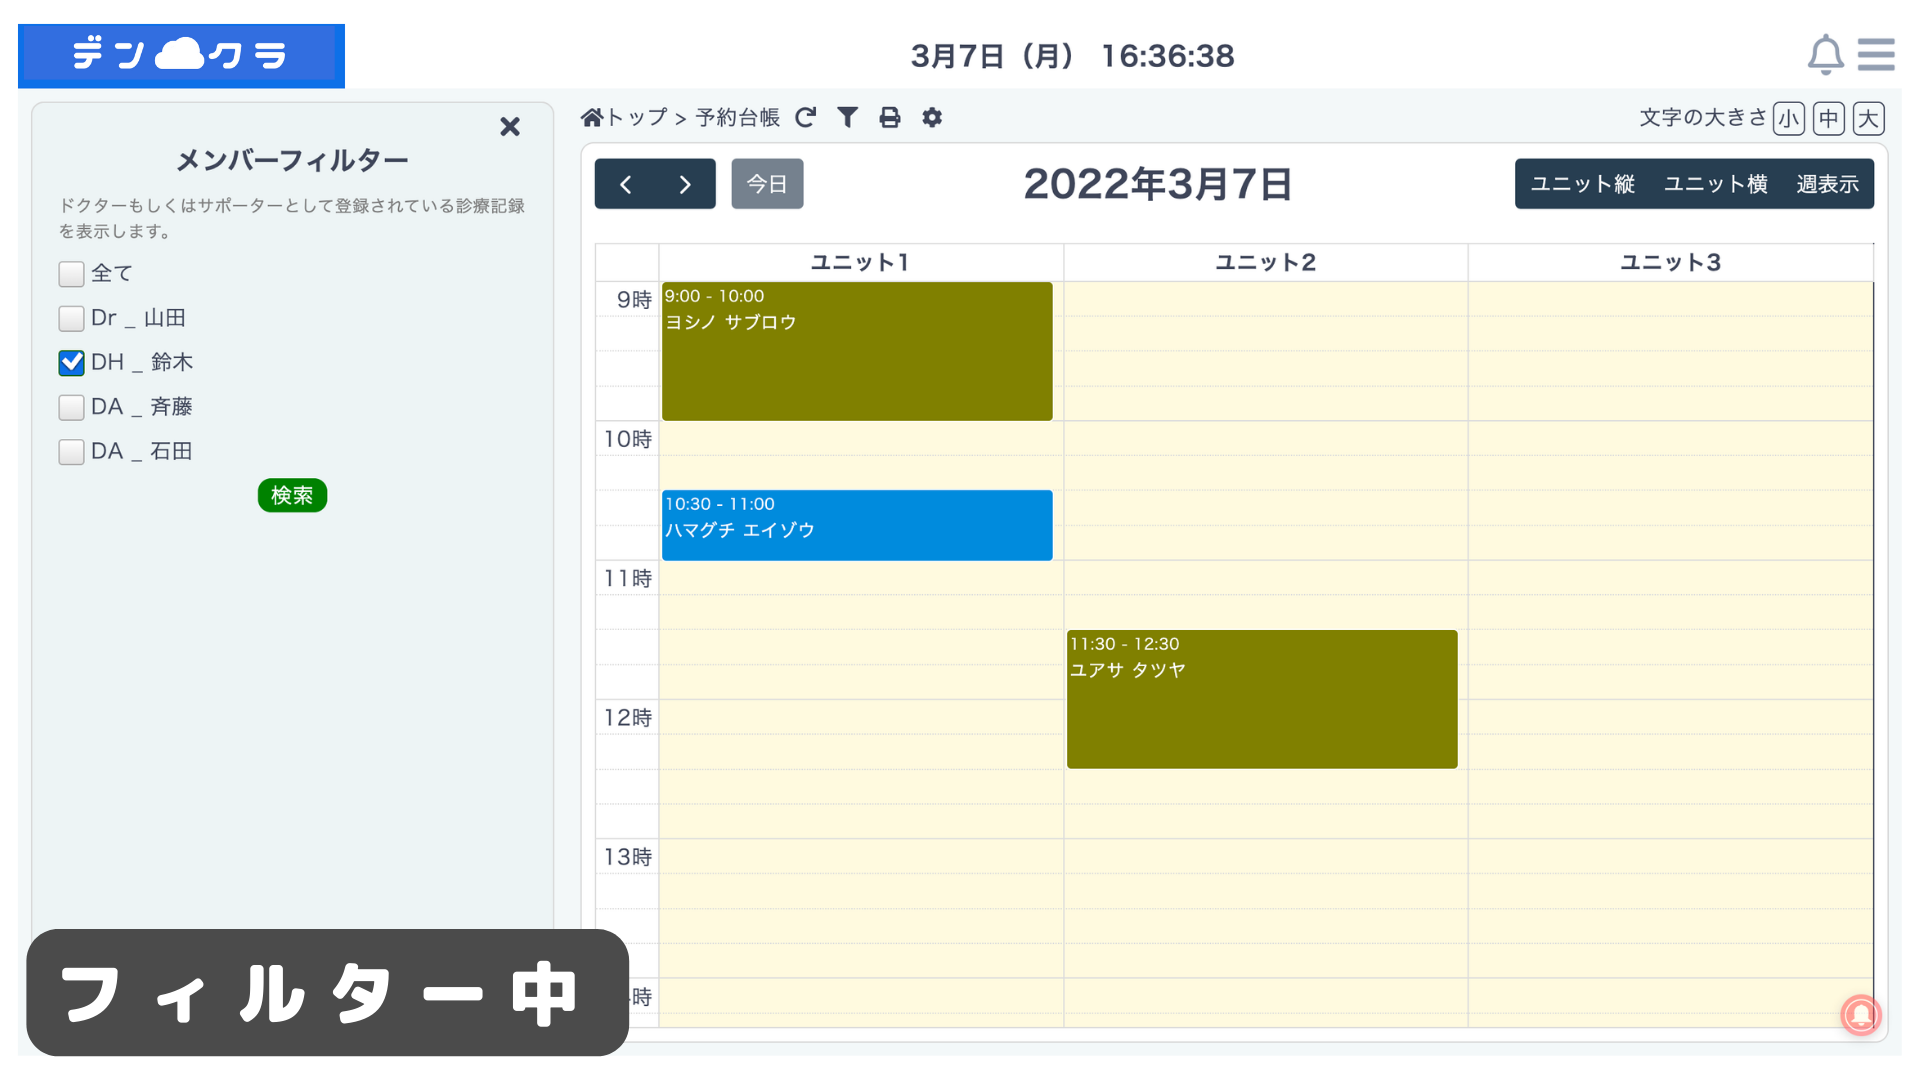
Task: Click the home icon in breadcrumb
Action: 592,118
